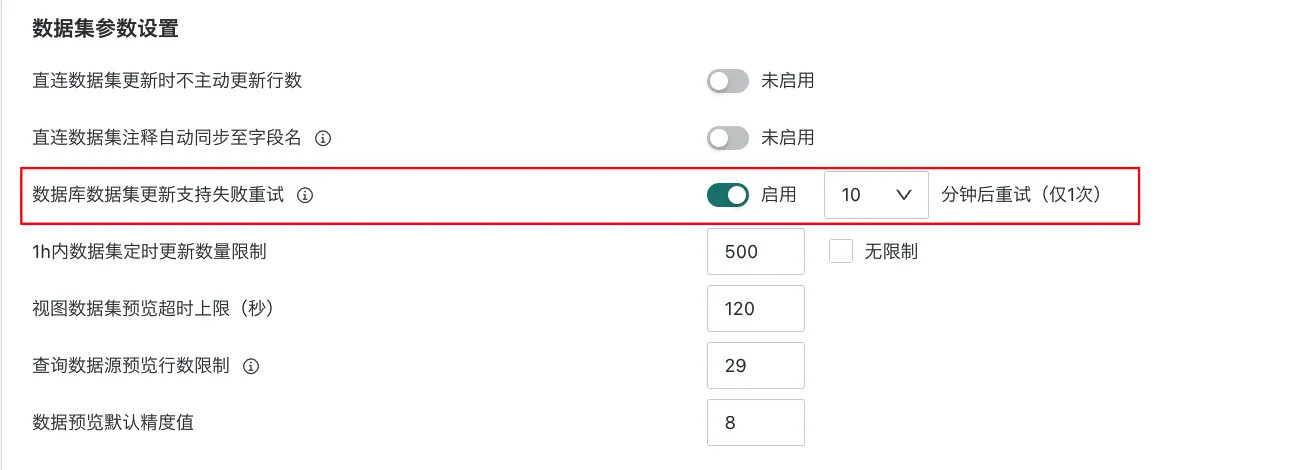
Task: Click the 数据库数据集更新支持失败重试 label text
Action: pos(158,195)
